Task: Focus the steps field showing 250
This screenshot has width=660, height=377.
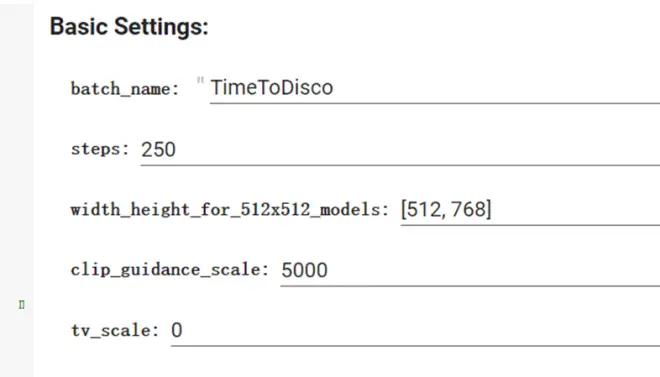Action: [400, 149]
